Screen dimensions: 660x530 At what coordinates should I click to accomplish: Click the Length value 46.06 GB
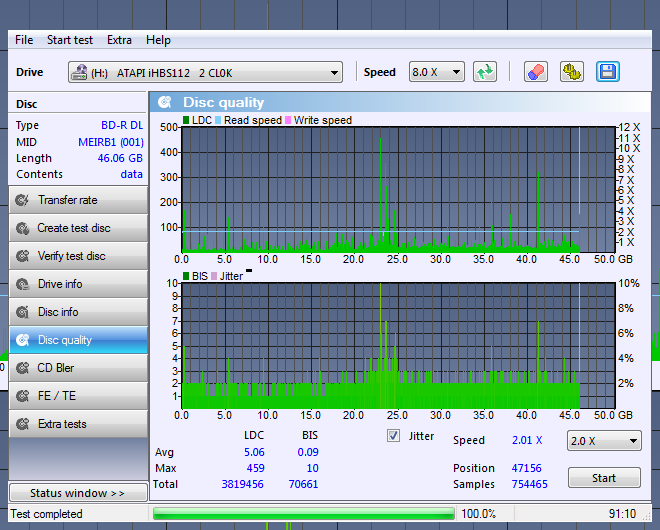[x=120, y=158]
